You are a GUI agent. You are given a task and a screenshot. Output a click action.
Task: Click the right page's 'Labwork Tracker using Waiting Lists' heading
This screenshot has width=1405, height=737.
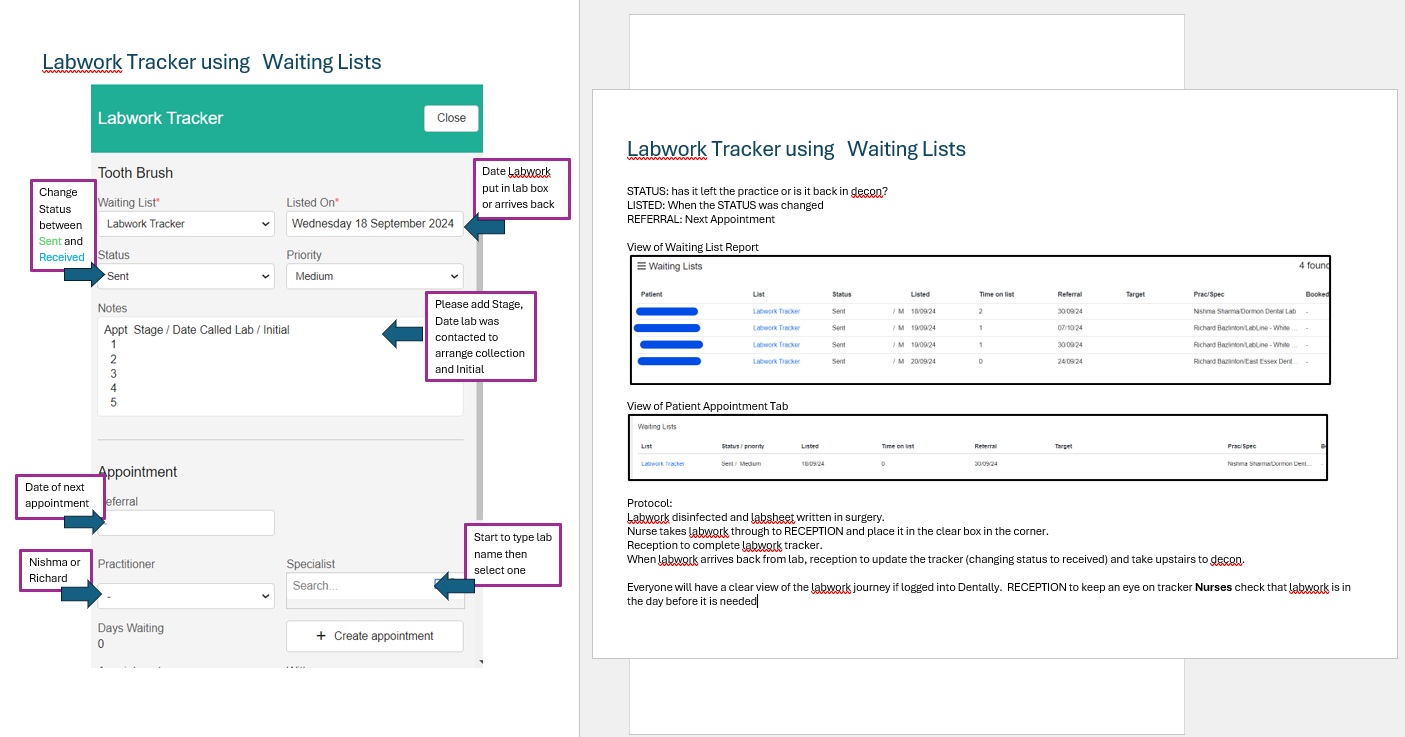coord(796,149)
